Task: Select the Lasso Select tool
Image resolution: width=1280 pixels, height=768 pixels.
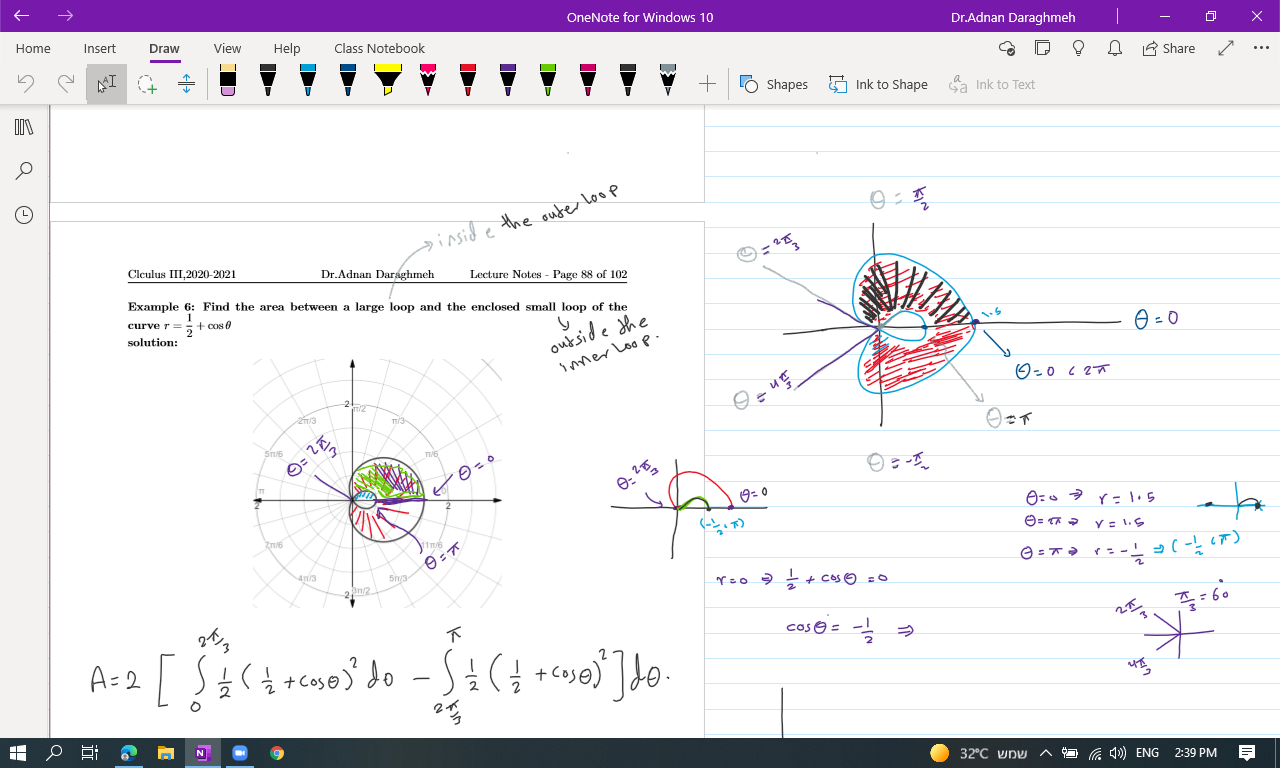Action: pyautogui.click(x=147, y=84)
